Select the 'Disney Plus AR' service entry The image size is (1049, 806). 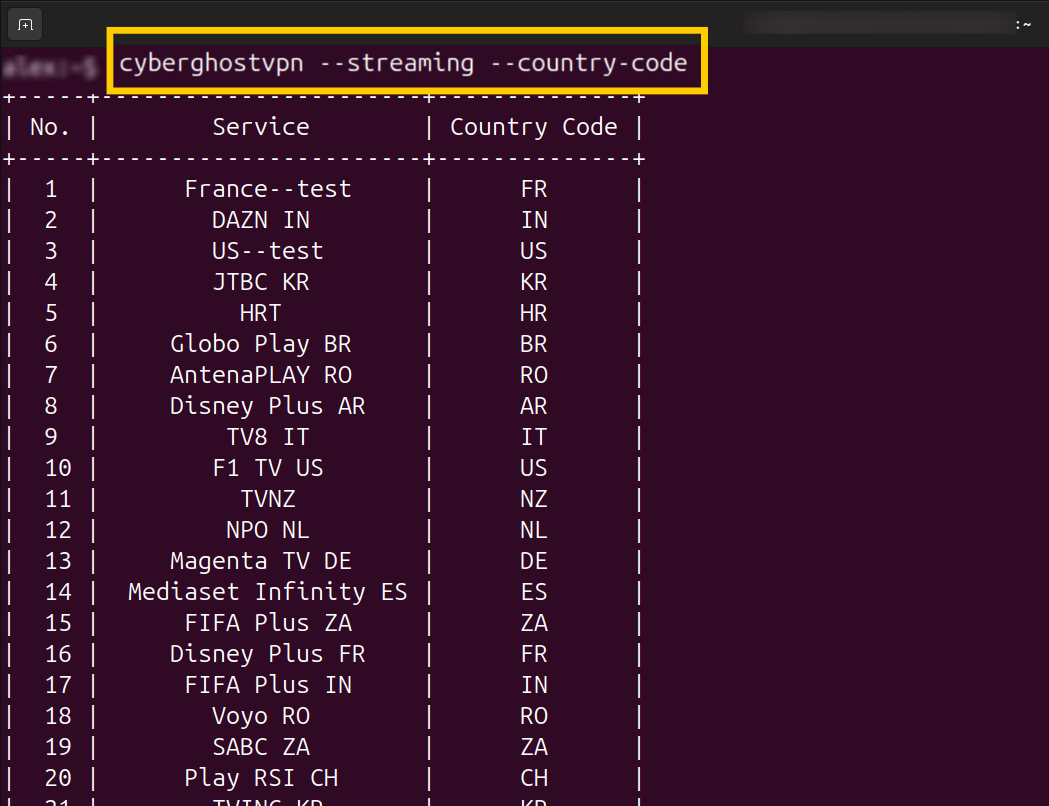(267, 406)
